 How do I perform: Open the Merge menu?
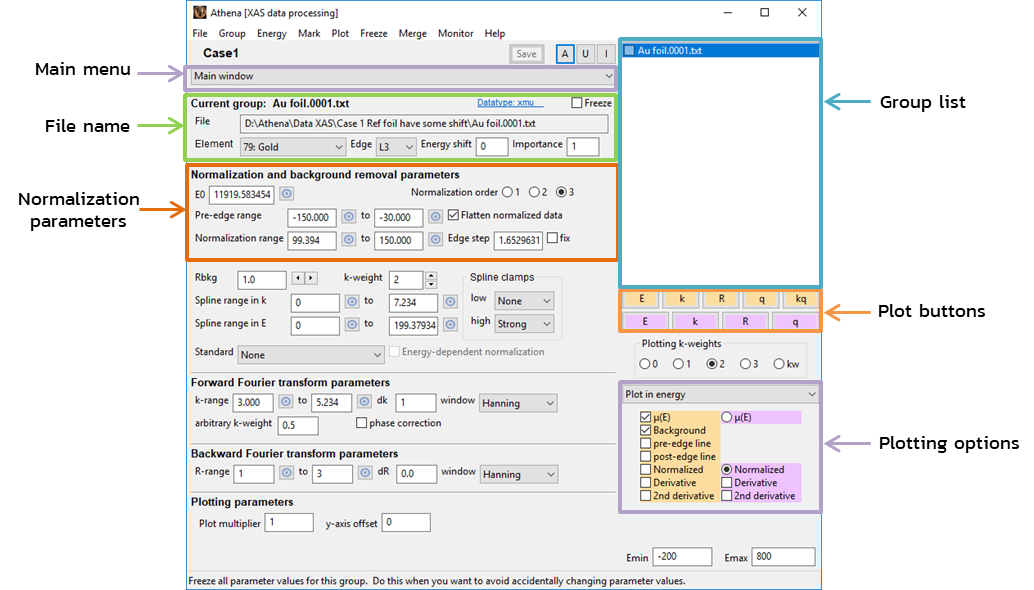pyautogui.click(x=413, y=33)
